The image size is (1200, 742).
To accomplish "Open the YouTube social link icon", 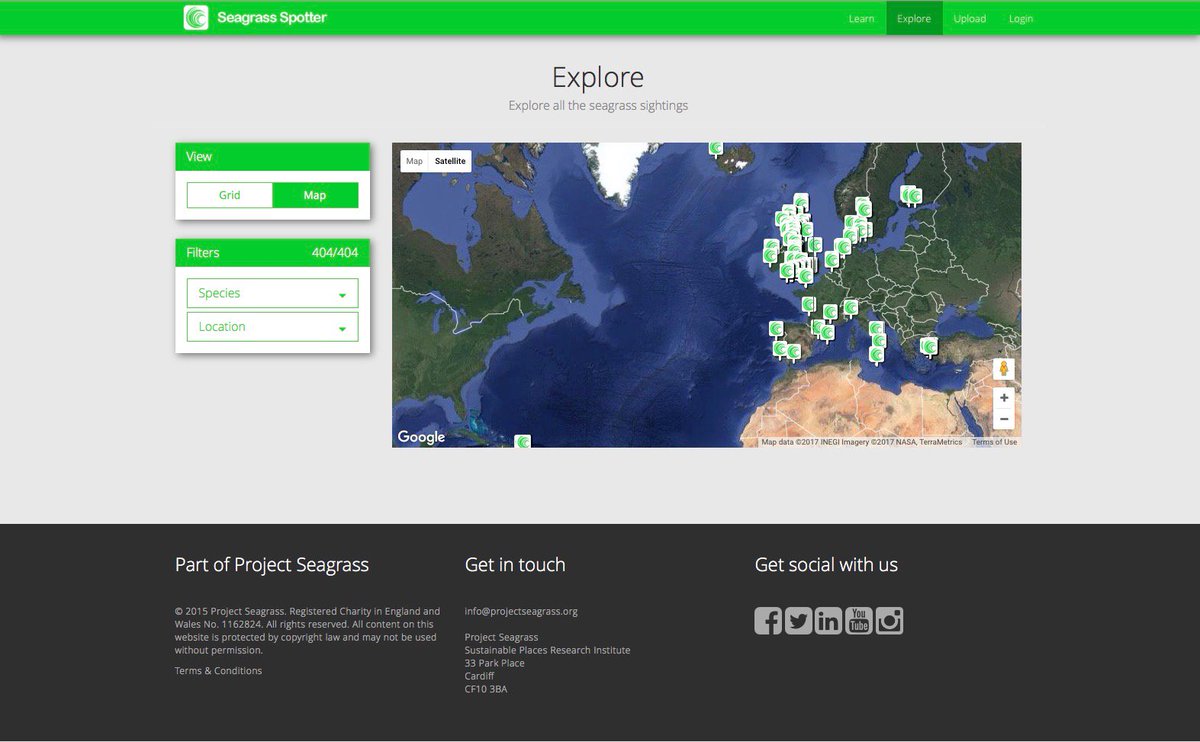I will click(859, 621).
